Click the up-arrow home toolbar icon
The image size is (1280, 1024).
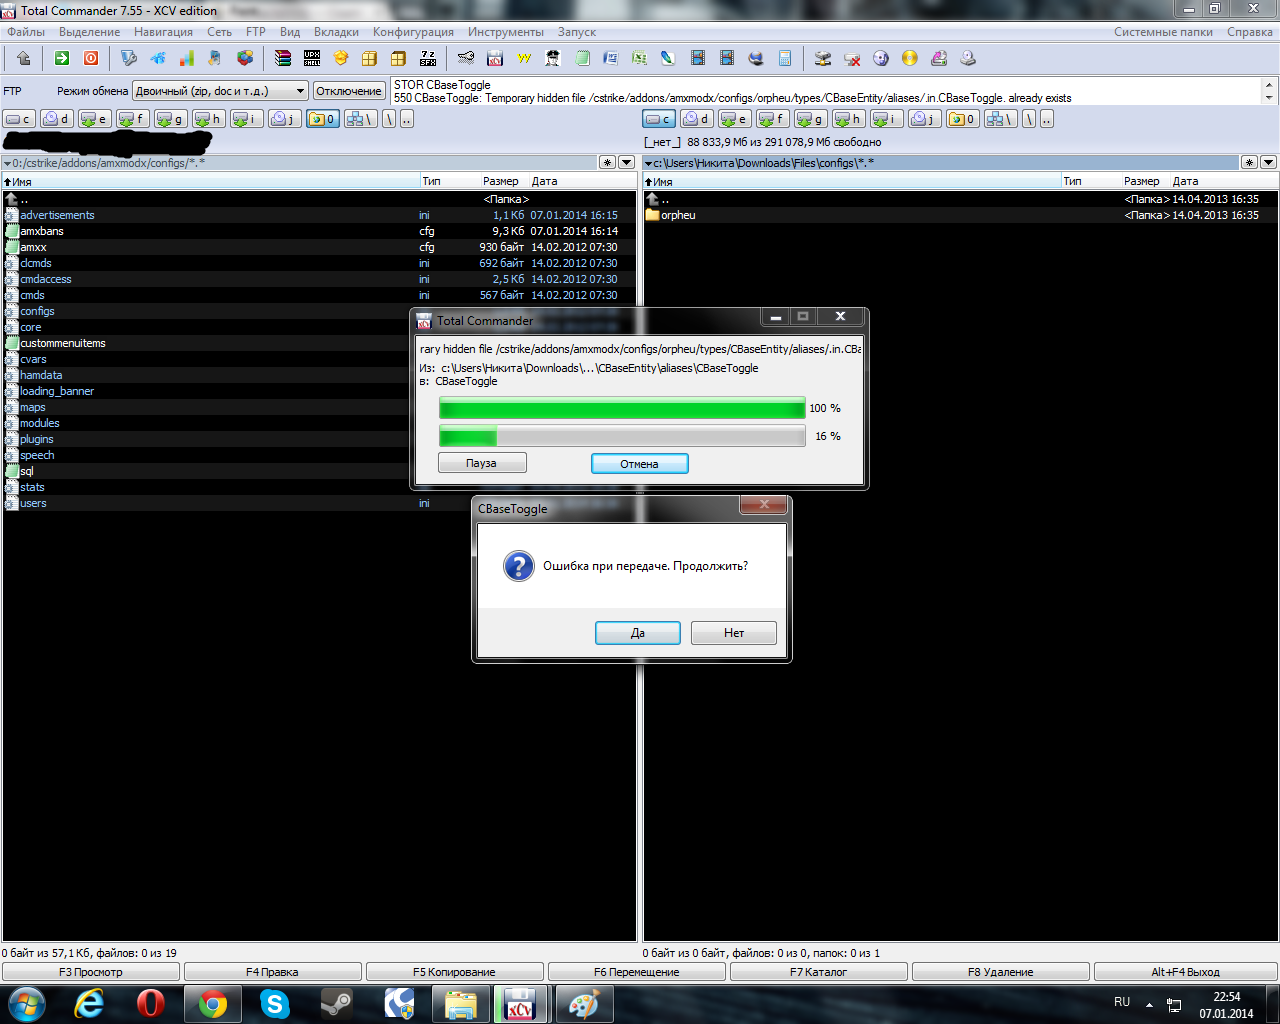[x=24, y=58]
